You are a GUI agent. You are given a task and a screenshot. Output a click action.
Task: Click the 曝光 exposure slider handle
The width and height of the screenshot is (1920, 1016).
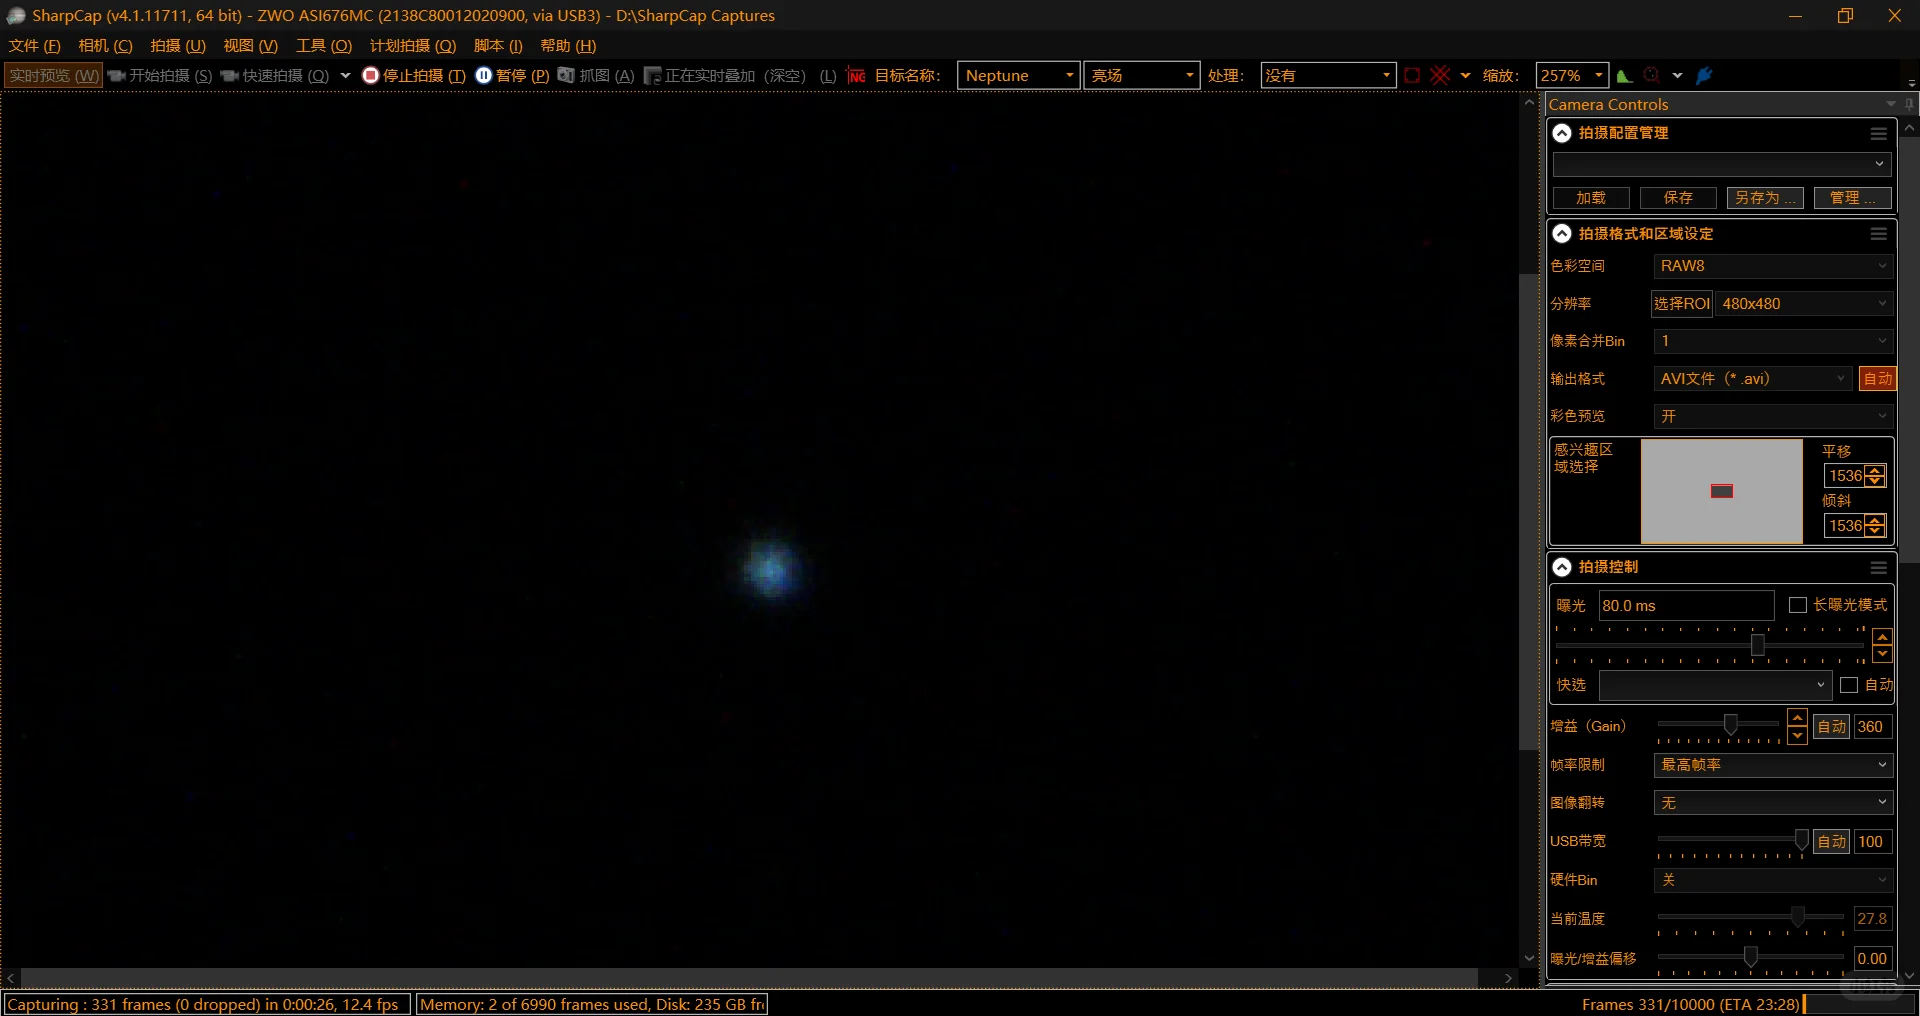[1757, 645]
